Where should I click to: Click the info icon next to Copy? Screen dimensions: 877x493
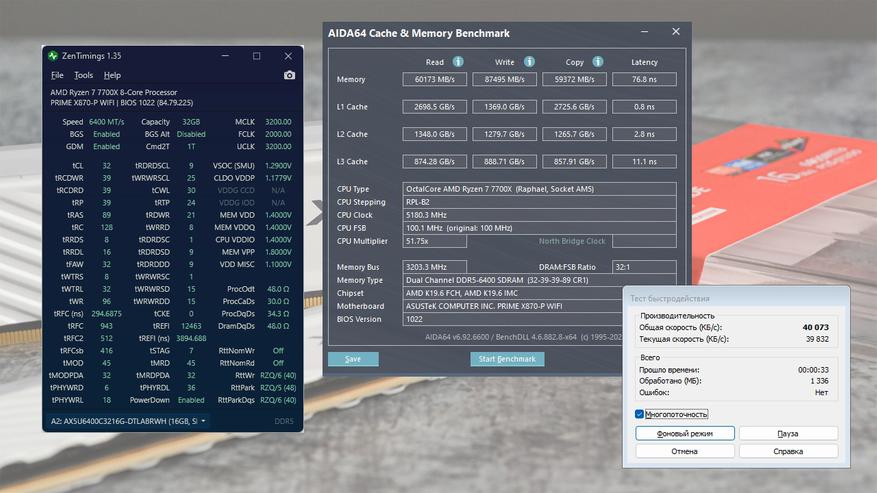[x=597, y=62]
